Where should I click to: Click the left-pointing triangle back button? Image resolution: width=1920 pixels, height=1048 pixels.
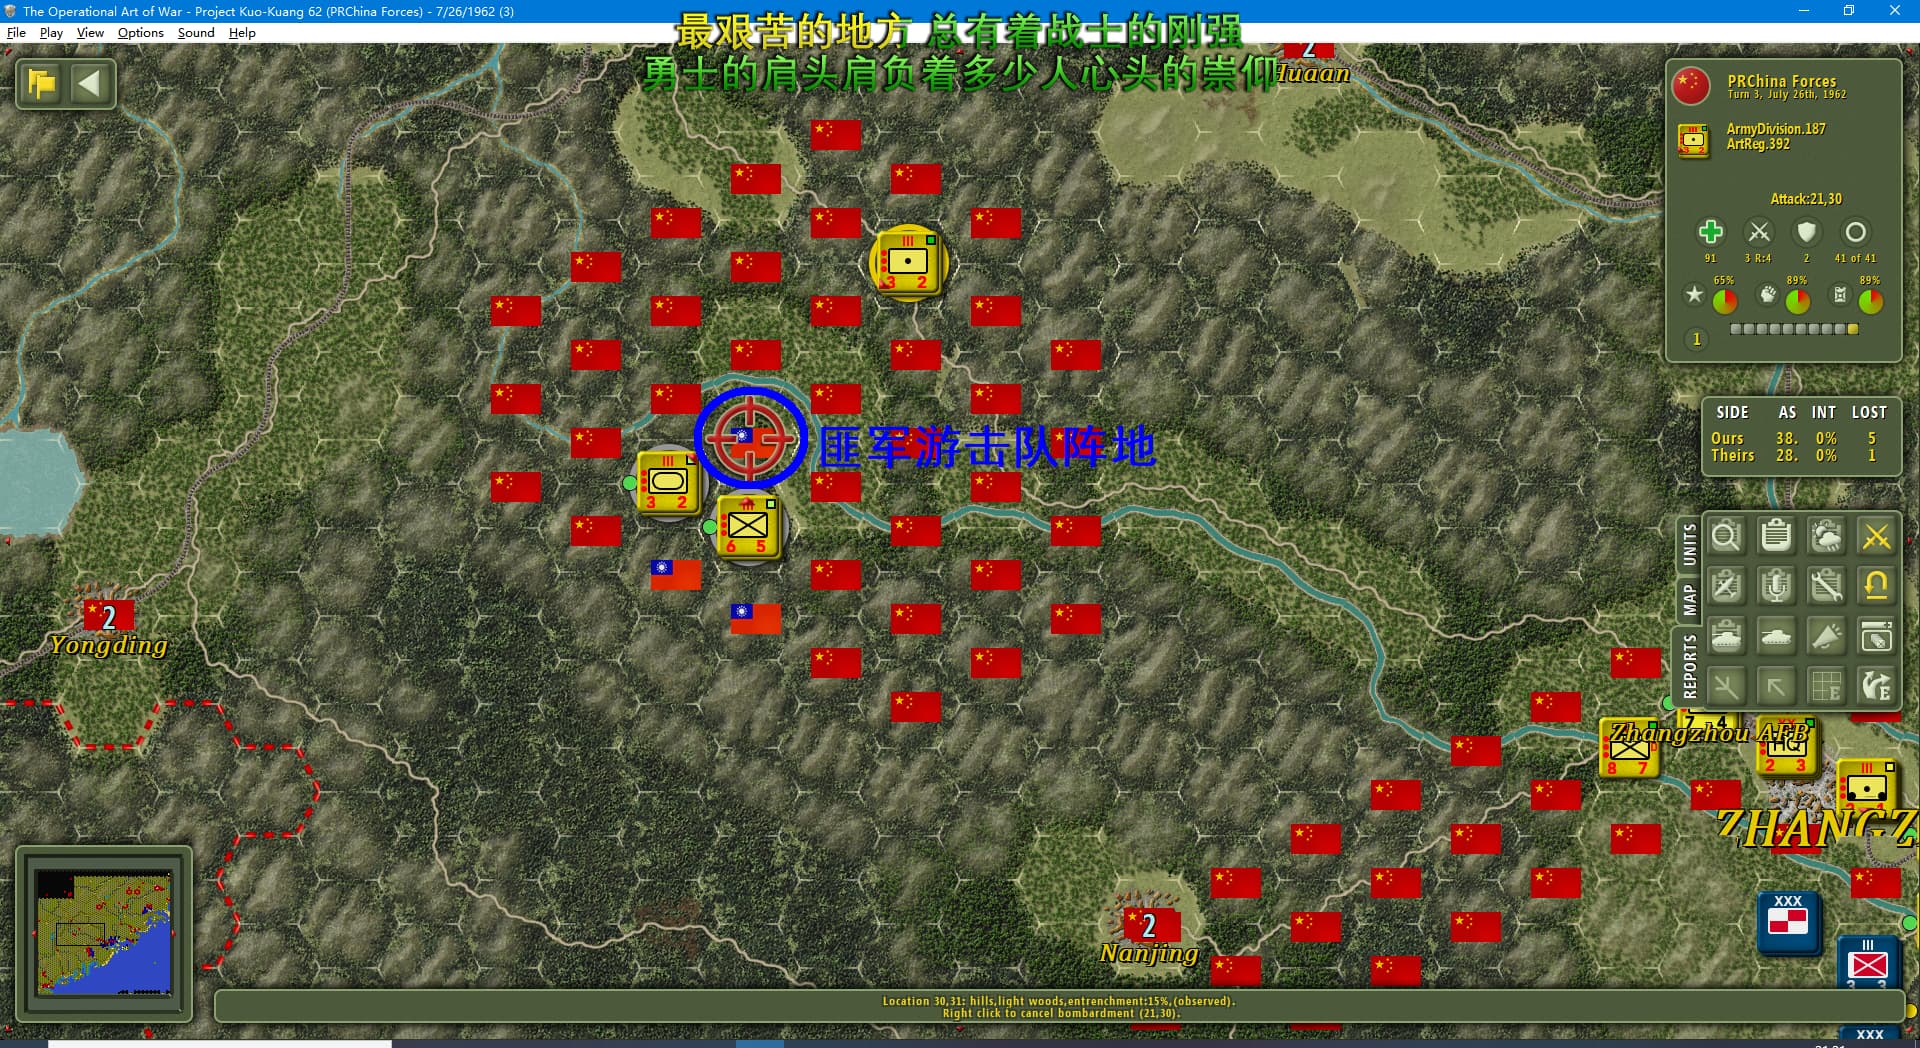90,84
